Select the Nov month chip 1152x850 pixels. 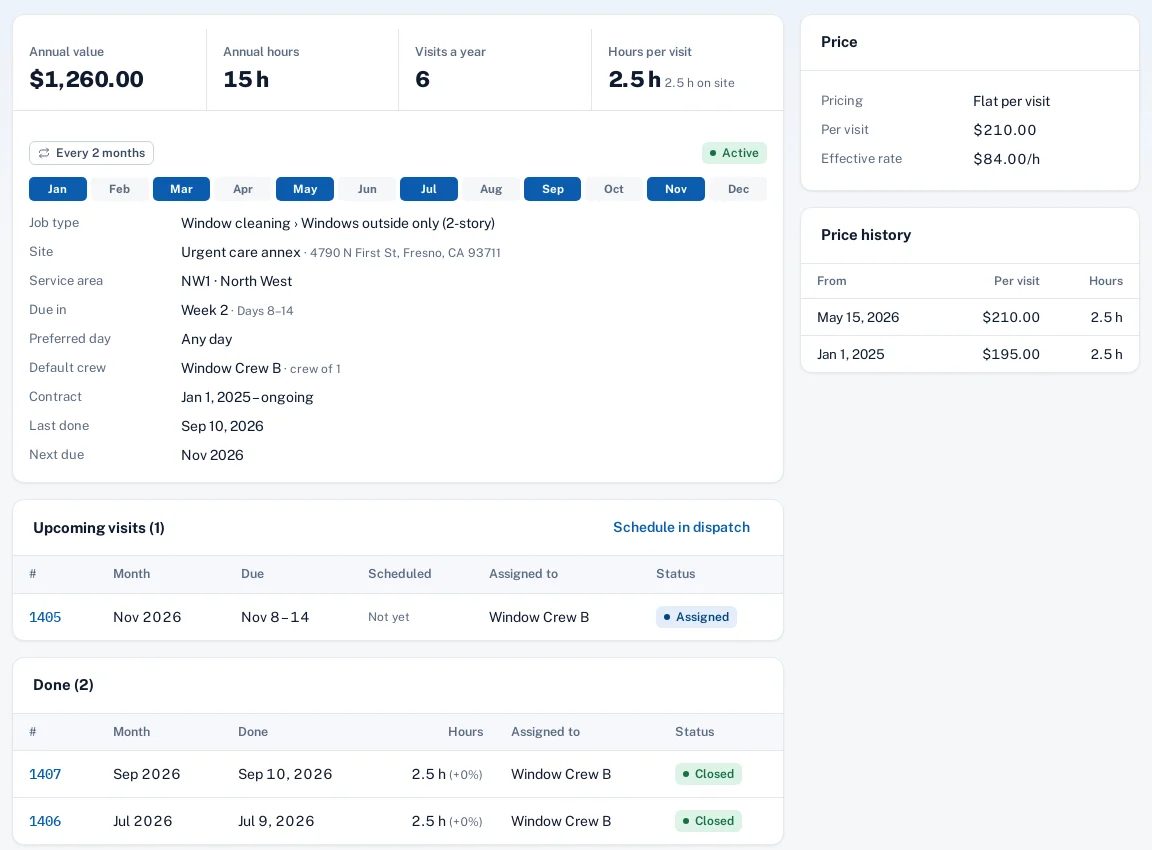click(676, 189)
